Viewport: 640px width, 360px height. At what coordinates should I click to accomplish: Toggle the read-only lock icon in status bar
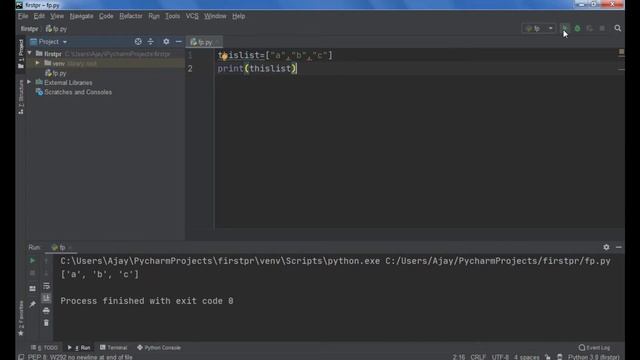[548, 357]
